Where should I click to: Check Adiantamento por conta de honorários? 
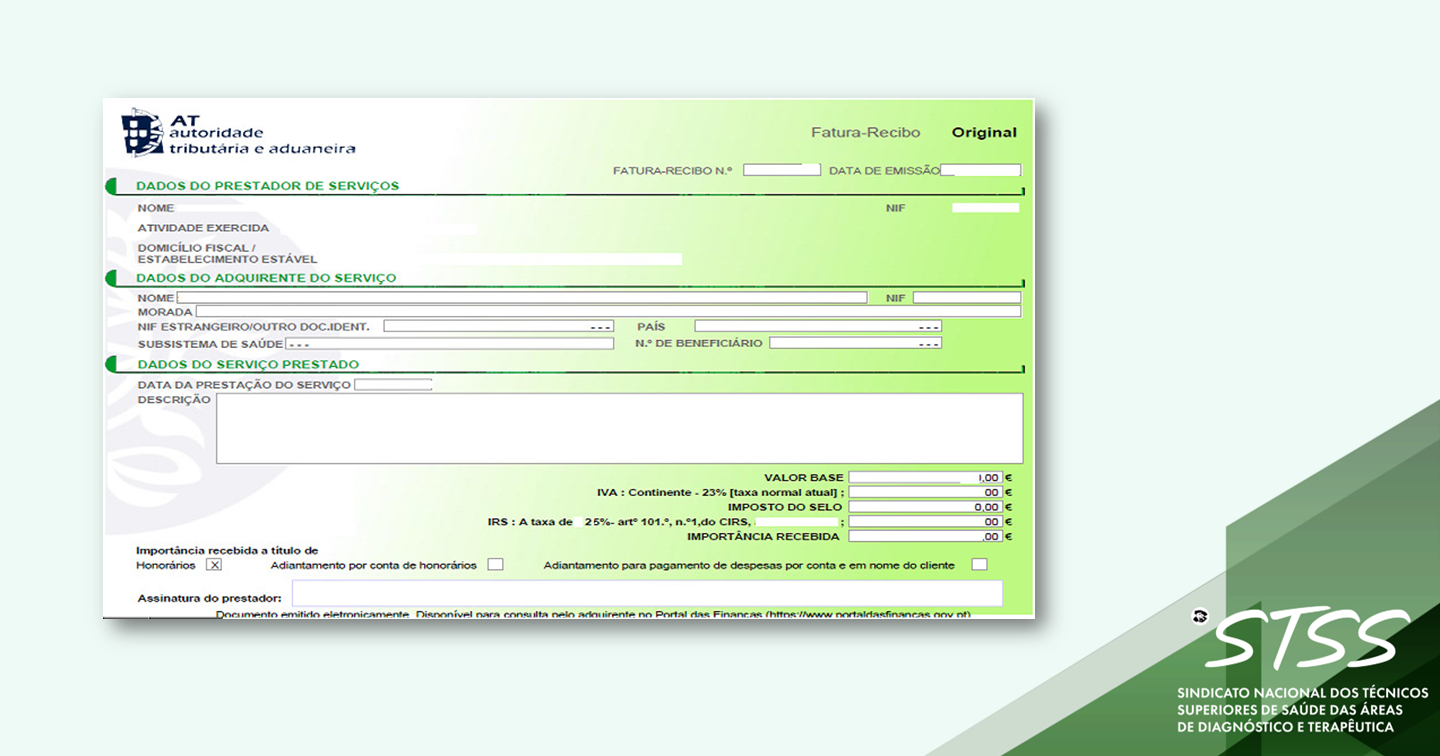click(495, 563)
